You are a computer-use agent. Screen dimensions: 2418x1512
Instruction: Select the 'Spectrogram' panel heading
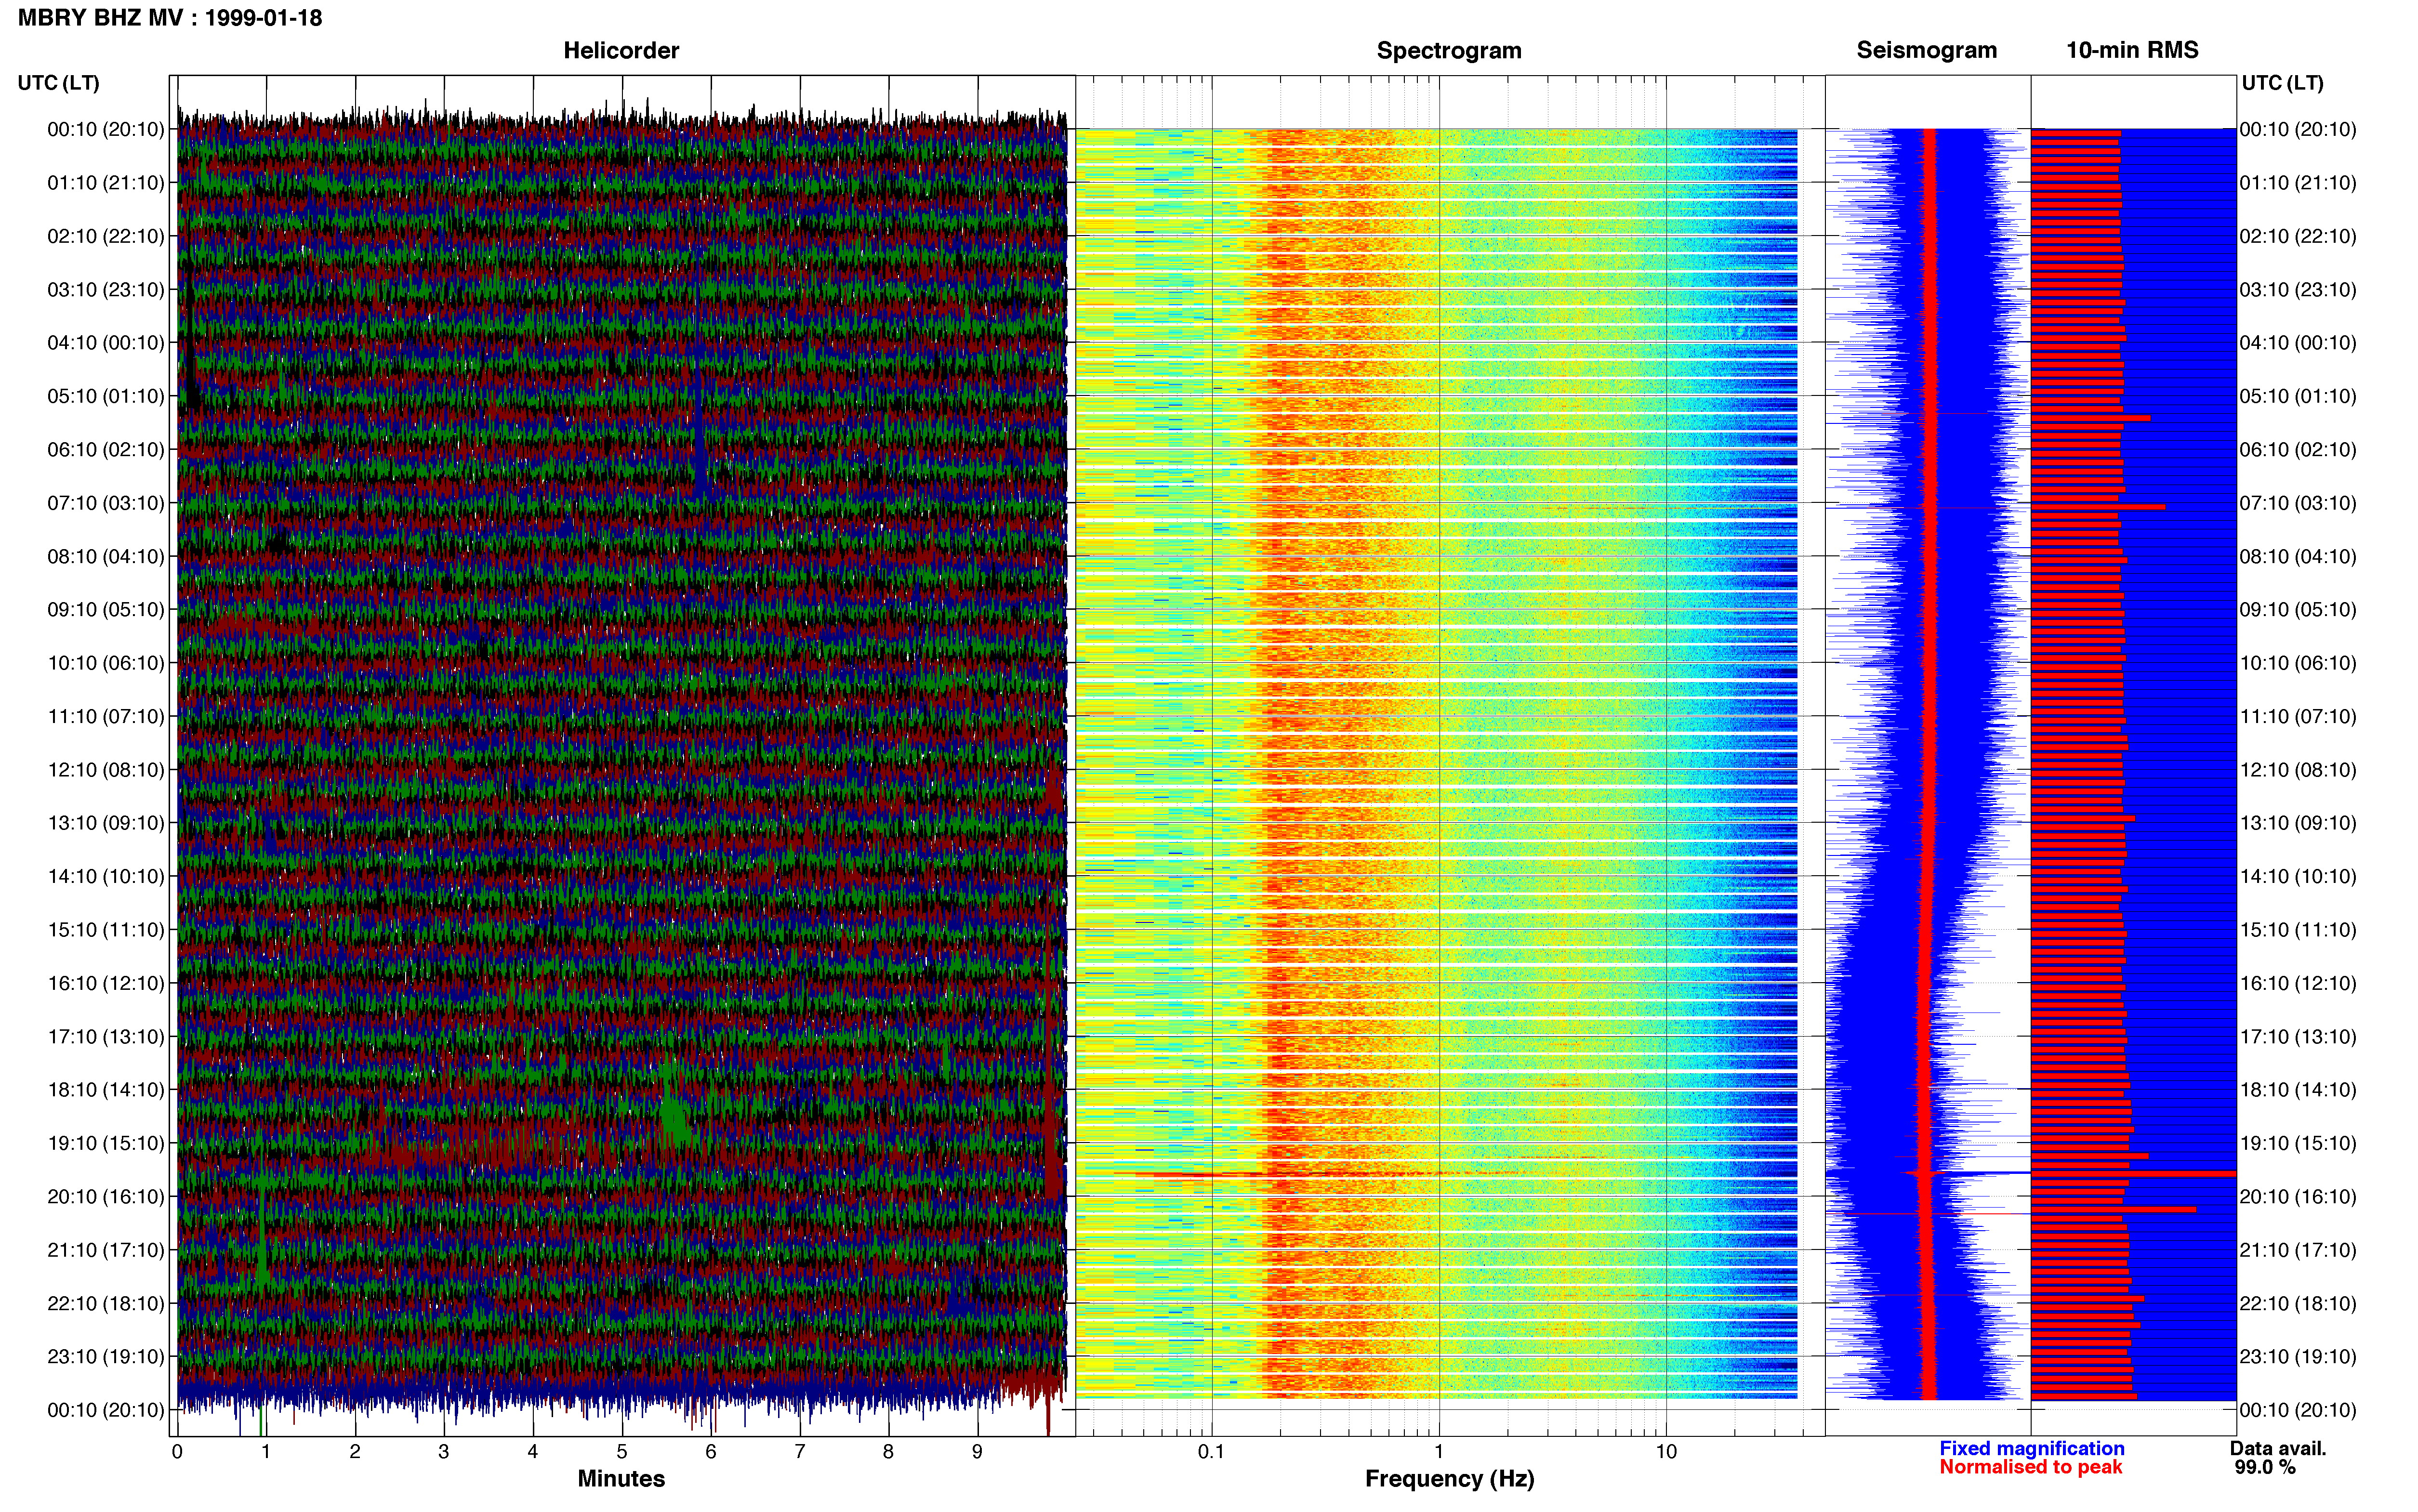(1449, 50)
